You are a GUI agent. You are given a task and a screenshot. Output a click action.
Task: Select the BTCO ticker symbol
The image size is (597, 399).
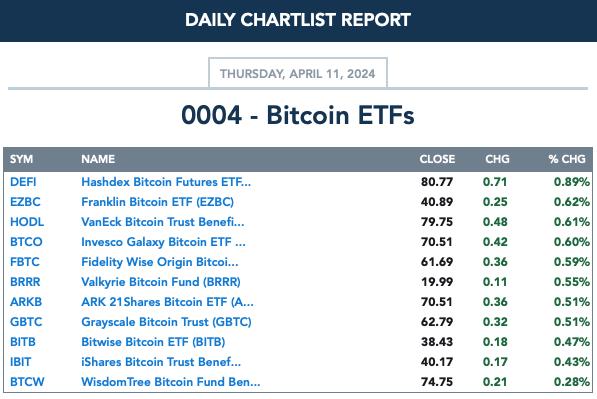[x=26, y=242]
